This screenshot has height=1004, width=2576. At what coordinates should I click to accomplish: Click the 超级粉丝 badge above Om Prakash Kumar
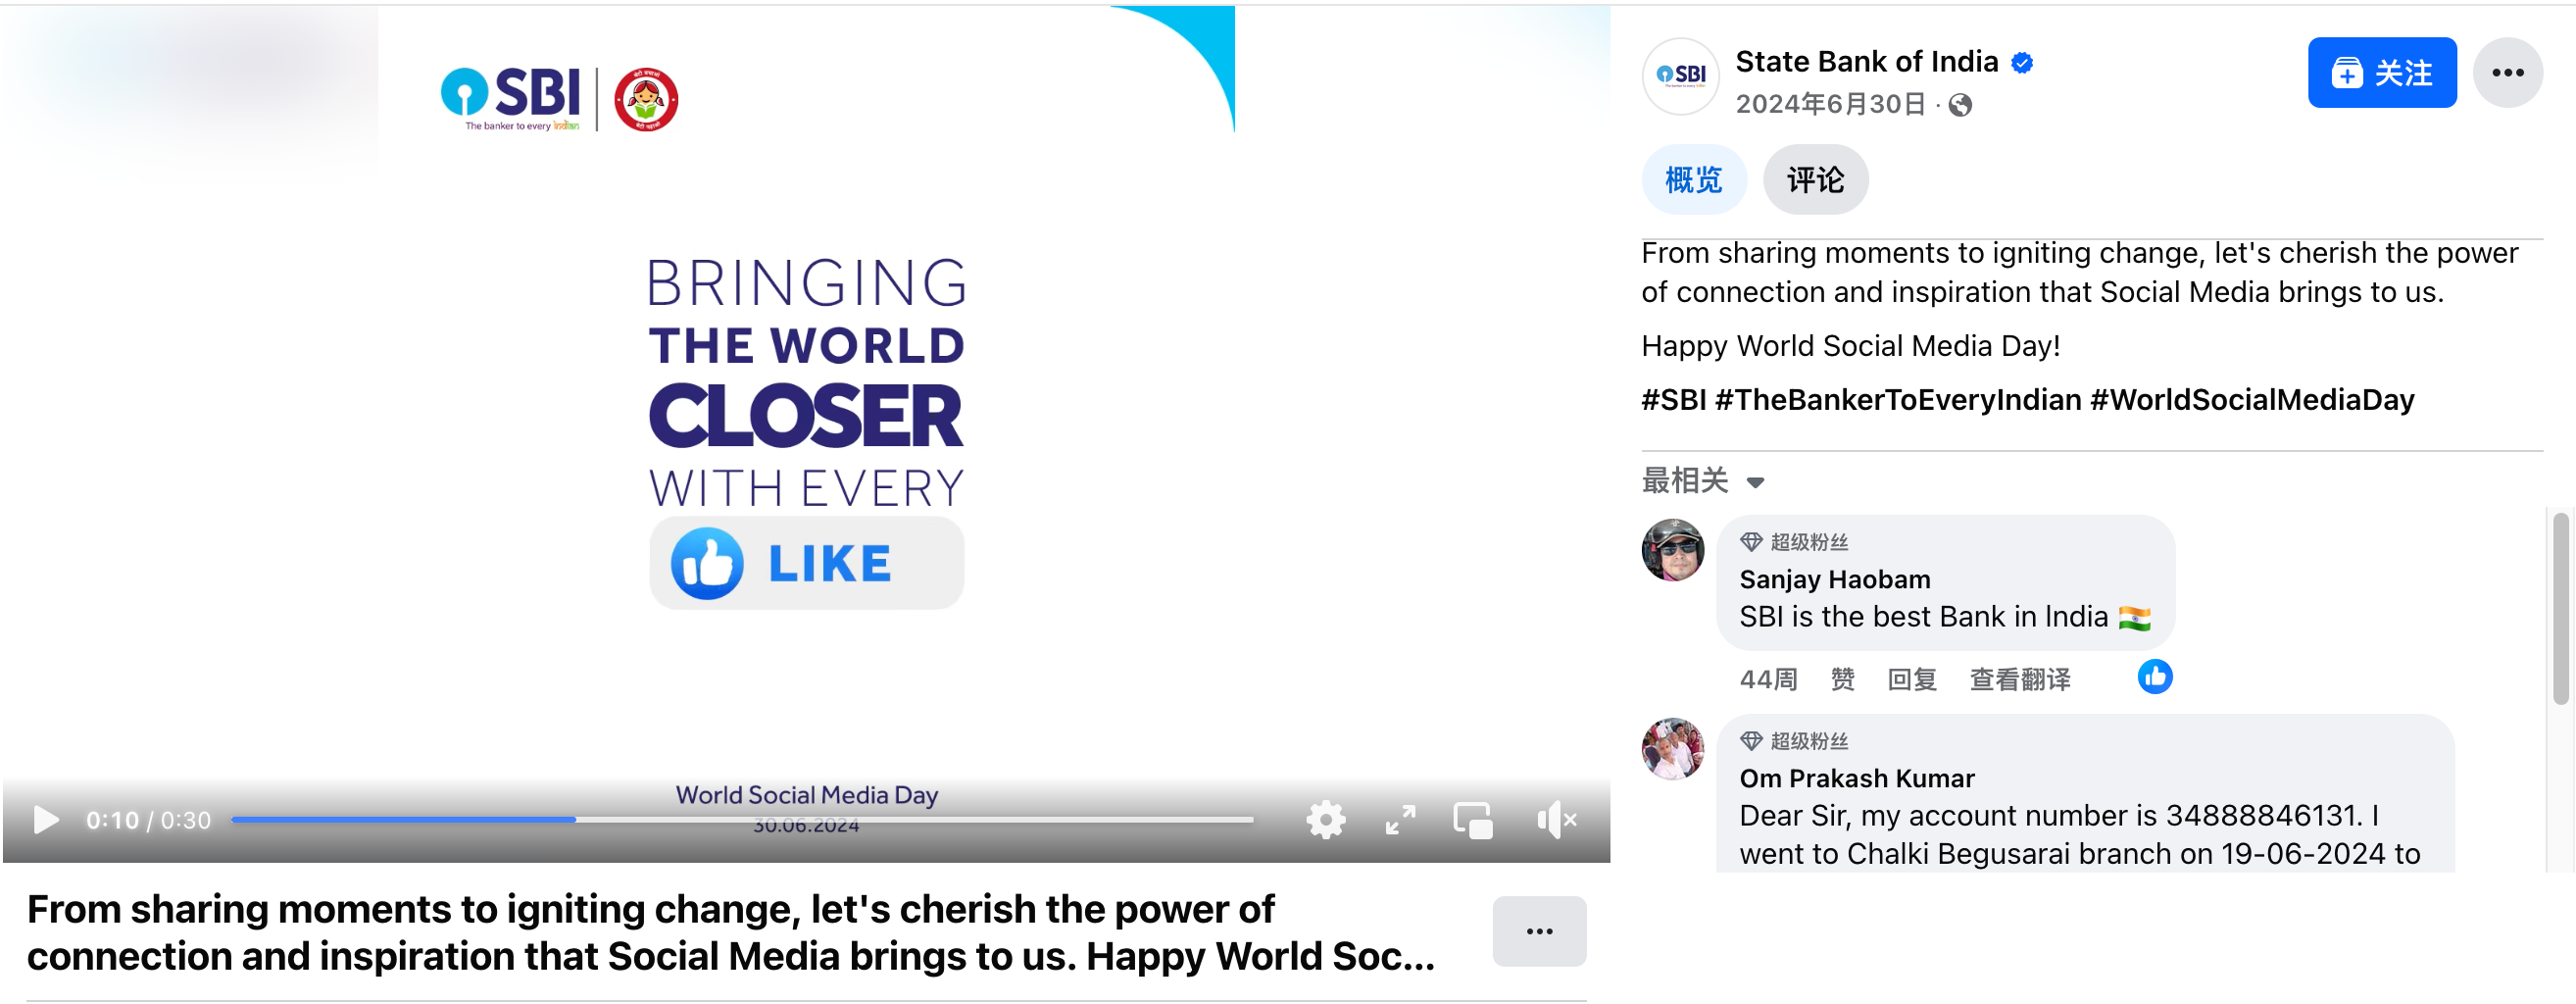pos(1794,741)
